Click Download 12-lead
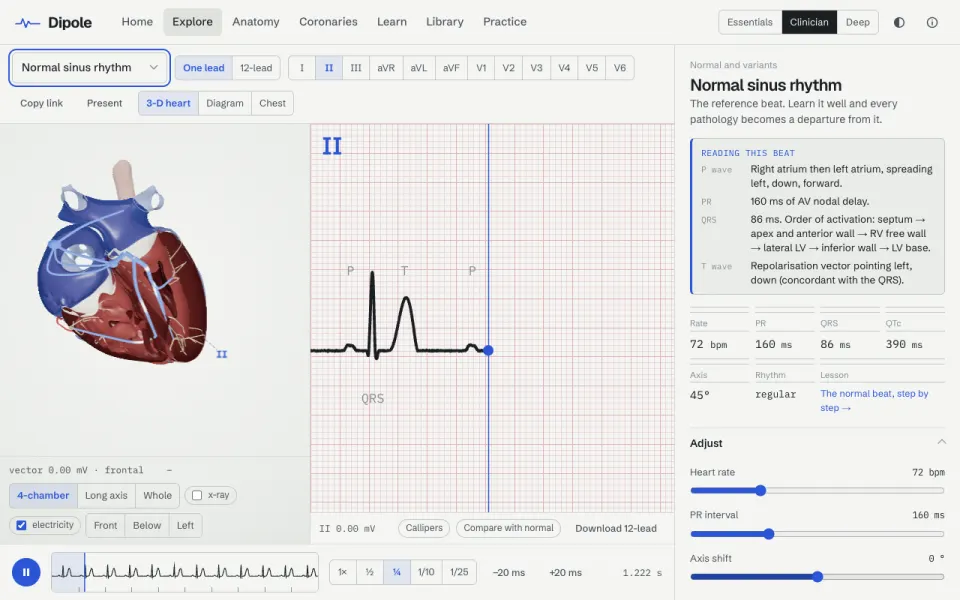The height and width of the screenshot is (600, 960). click(616, 528)
